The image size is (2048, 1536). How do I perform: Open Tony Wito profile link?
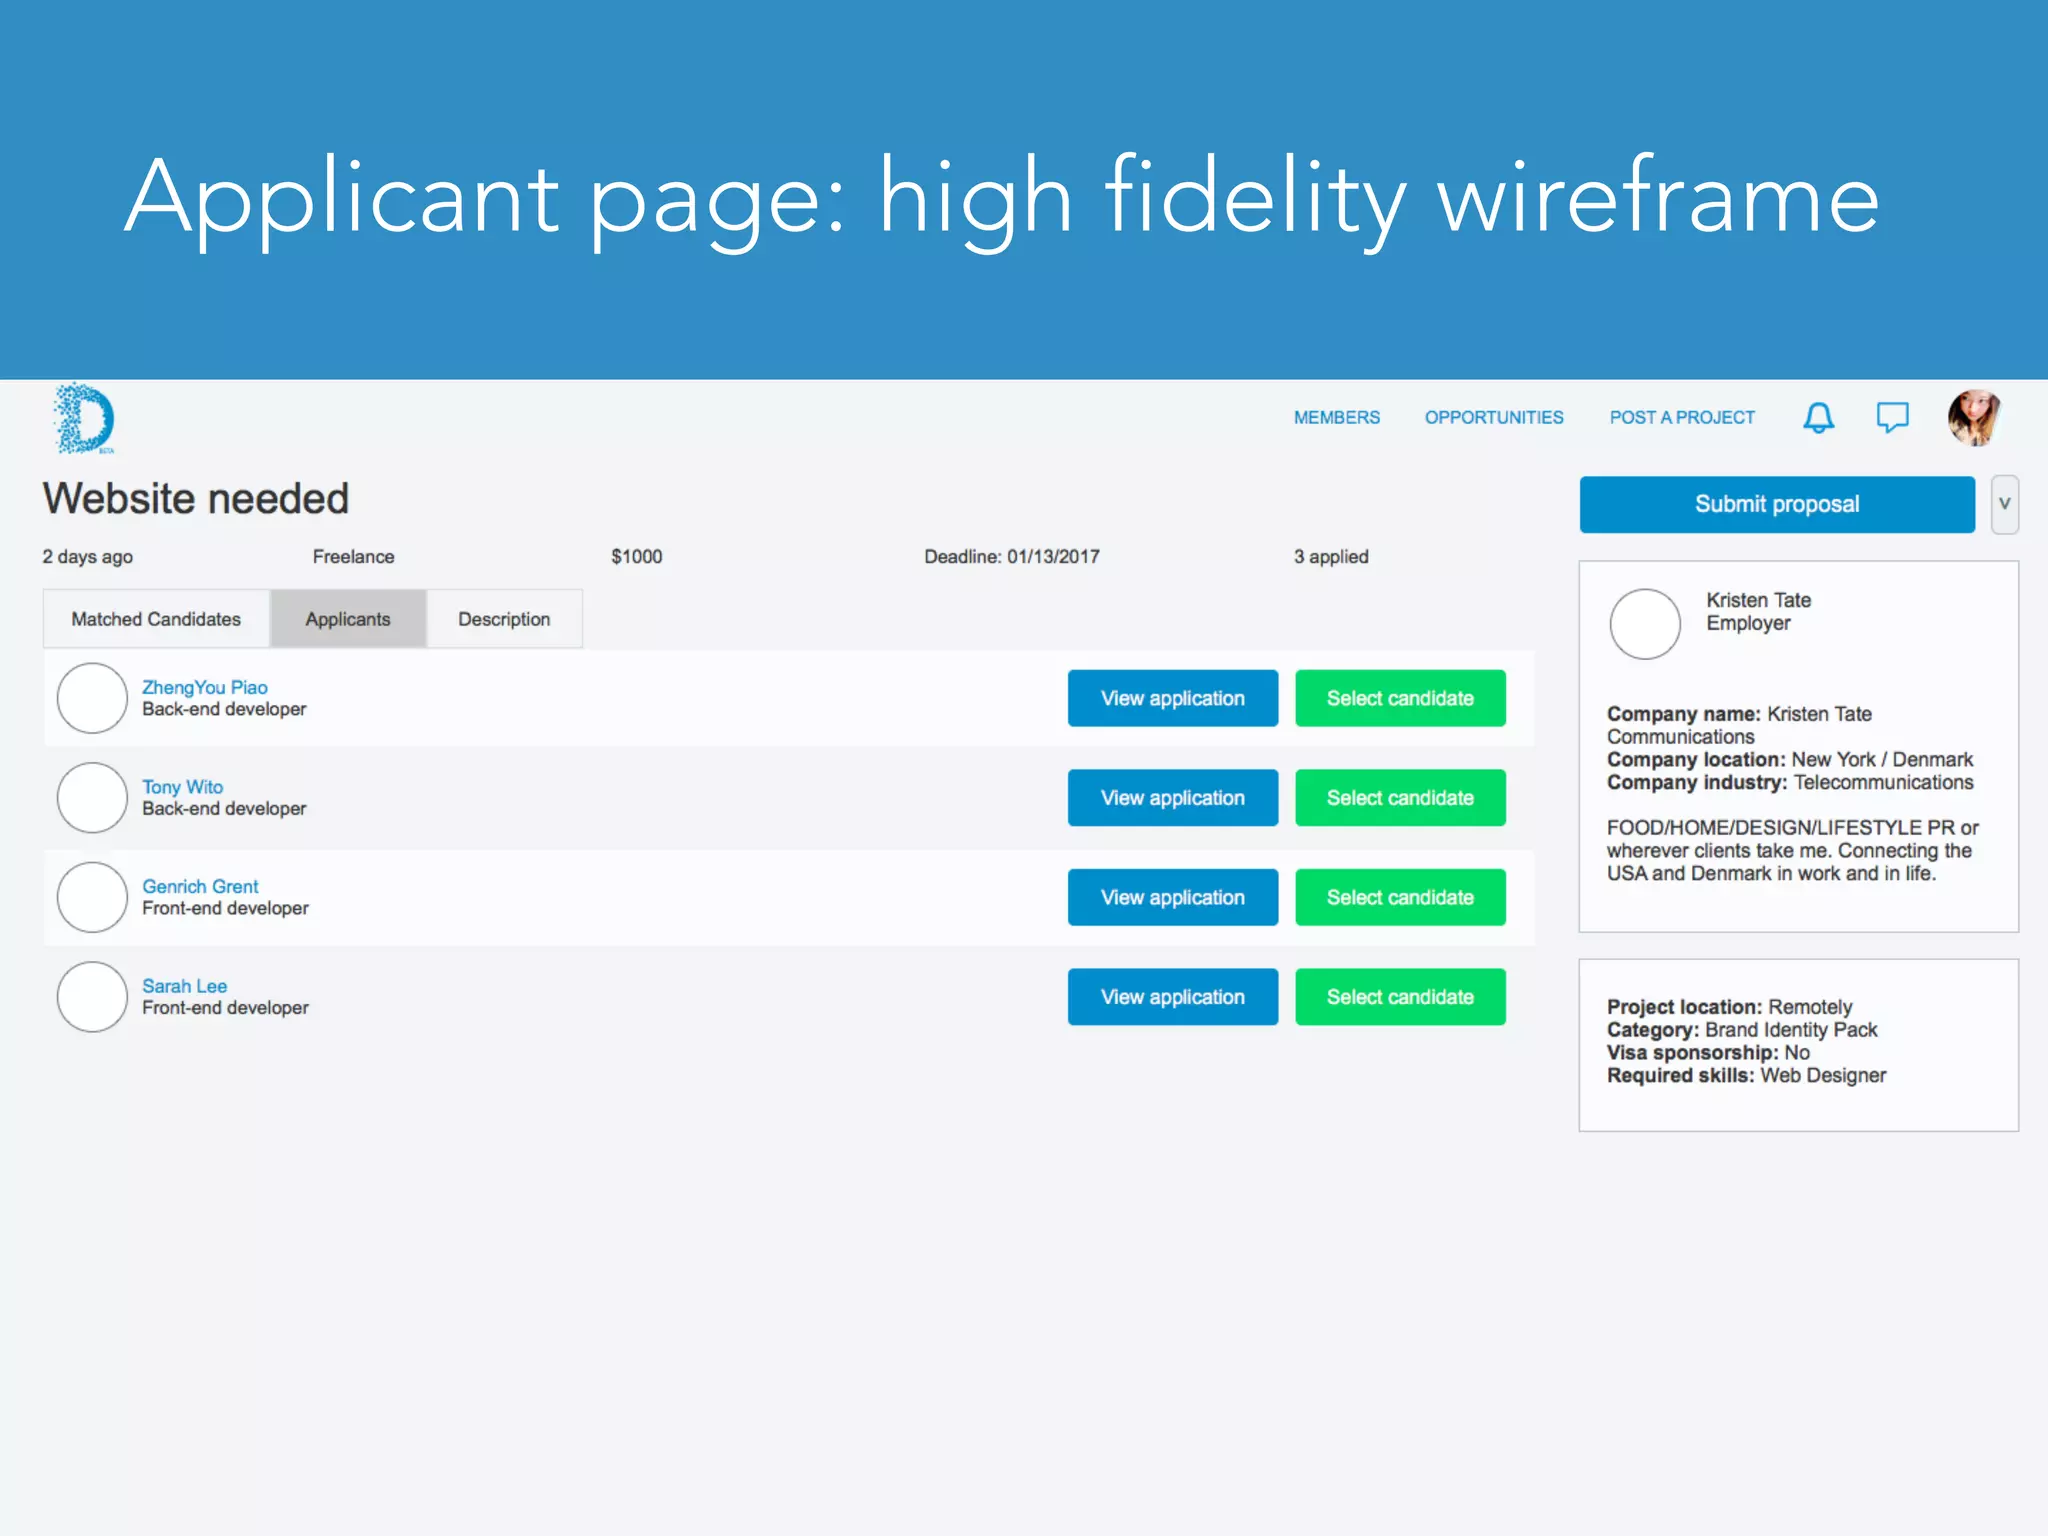tap(182, 787)
